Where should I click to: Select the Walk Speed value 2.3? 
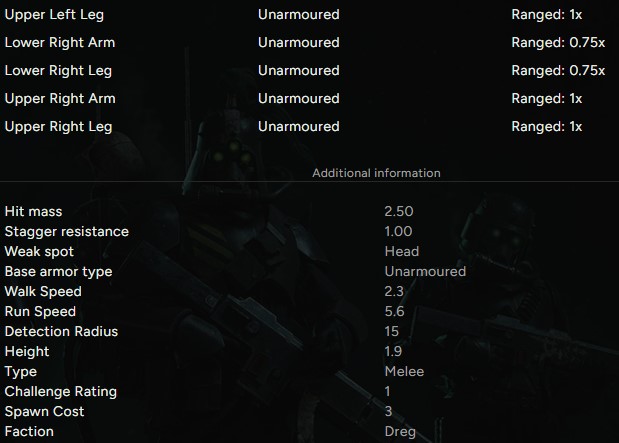tap(394, 292)
